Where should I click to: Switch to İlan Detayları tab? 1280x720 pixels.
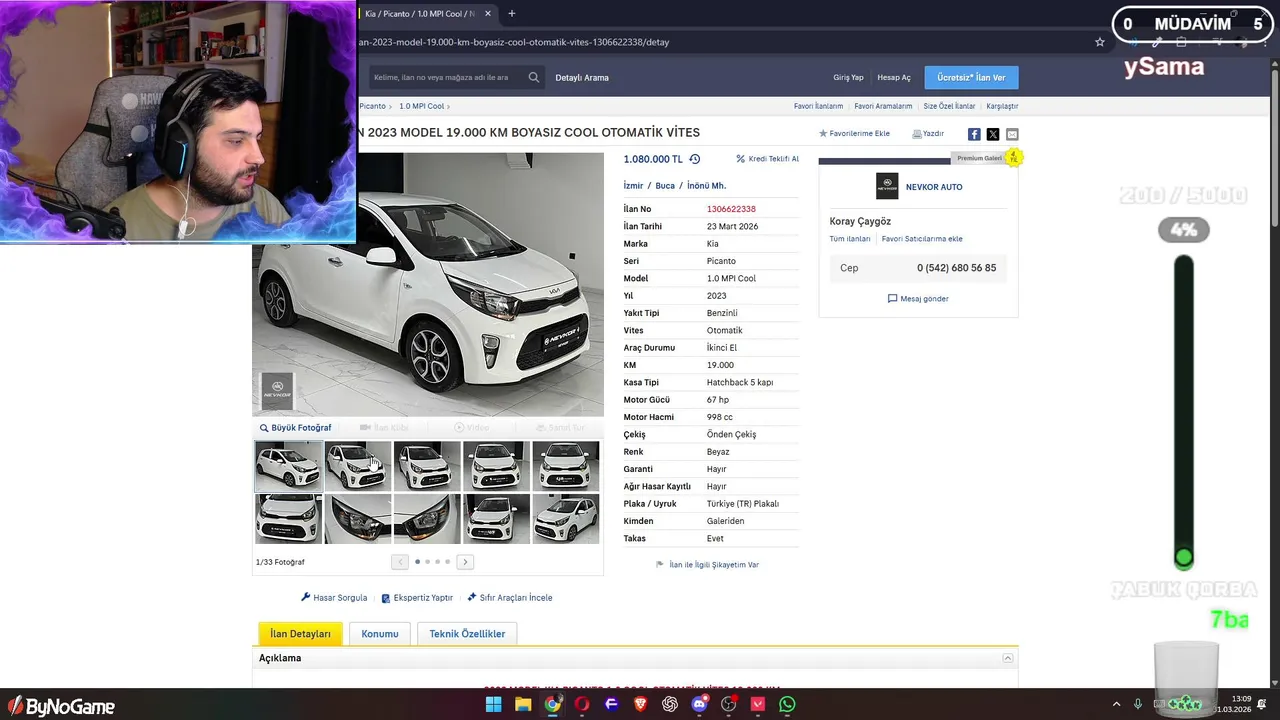coord(300,634)
